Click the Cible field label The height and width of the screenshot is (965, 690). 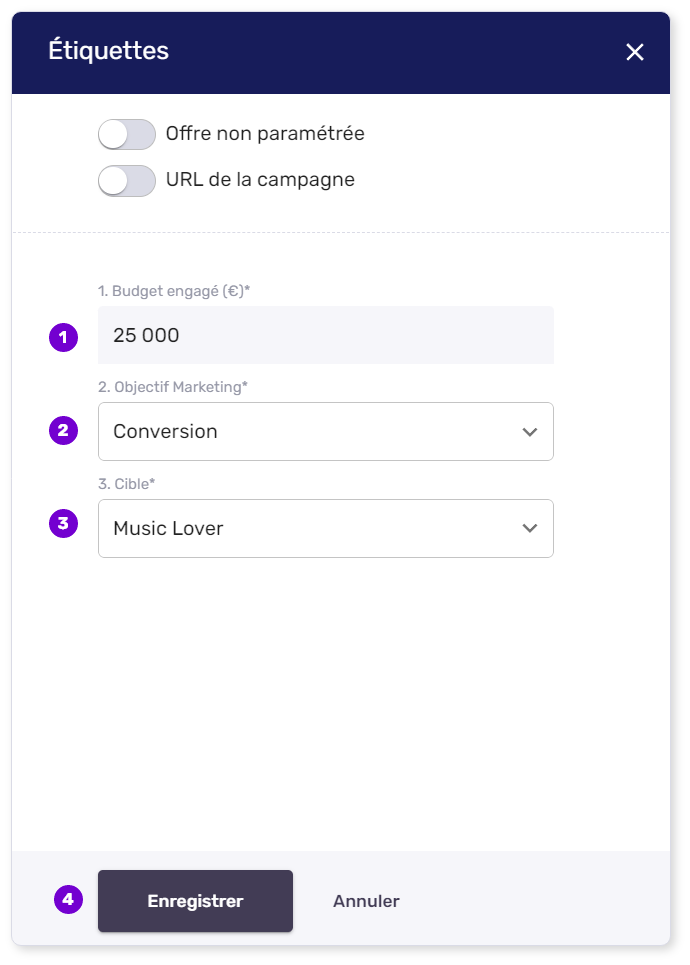click(x=127, y=484)
